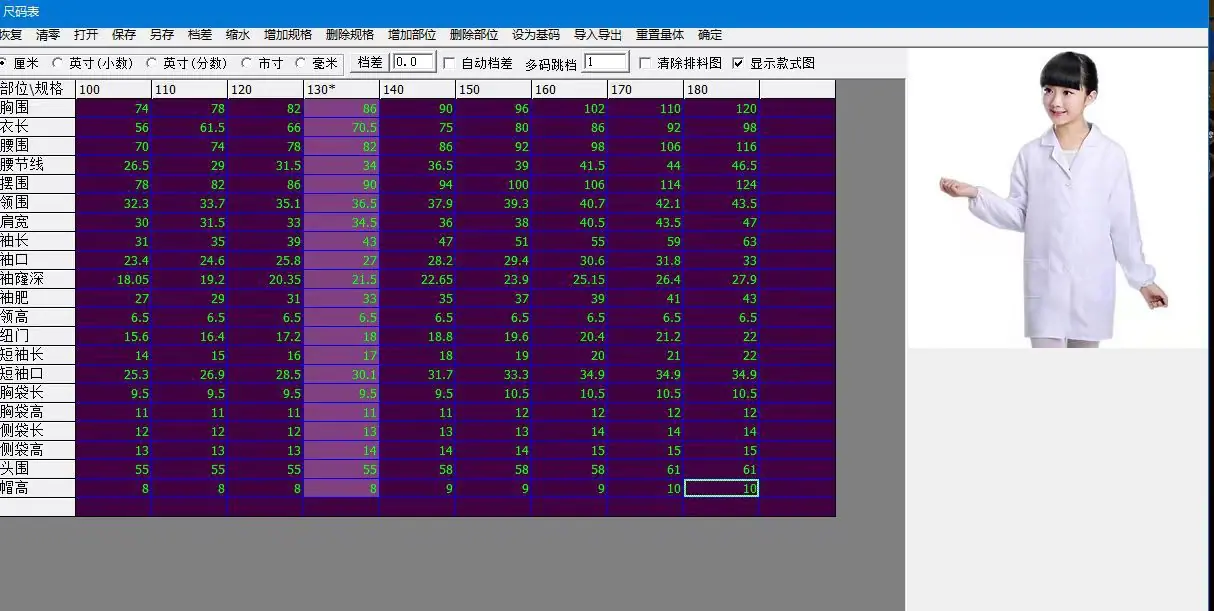Open the 打开 menu item
1214x611 pixels.
point(86,34)
